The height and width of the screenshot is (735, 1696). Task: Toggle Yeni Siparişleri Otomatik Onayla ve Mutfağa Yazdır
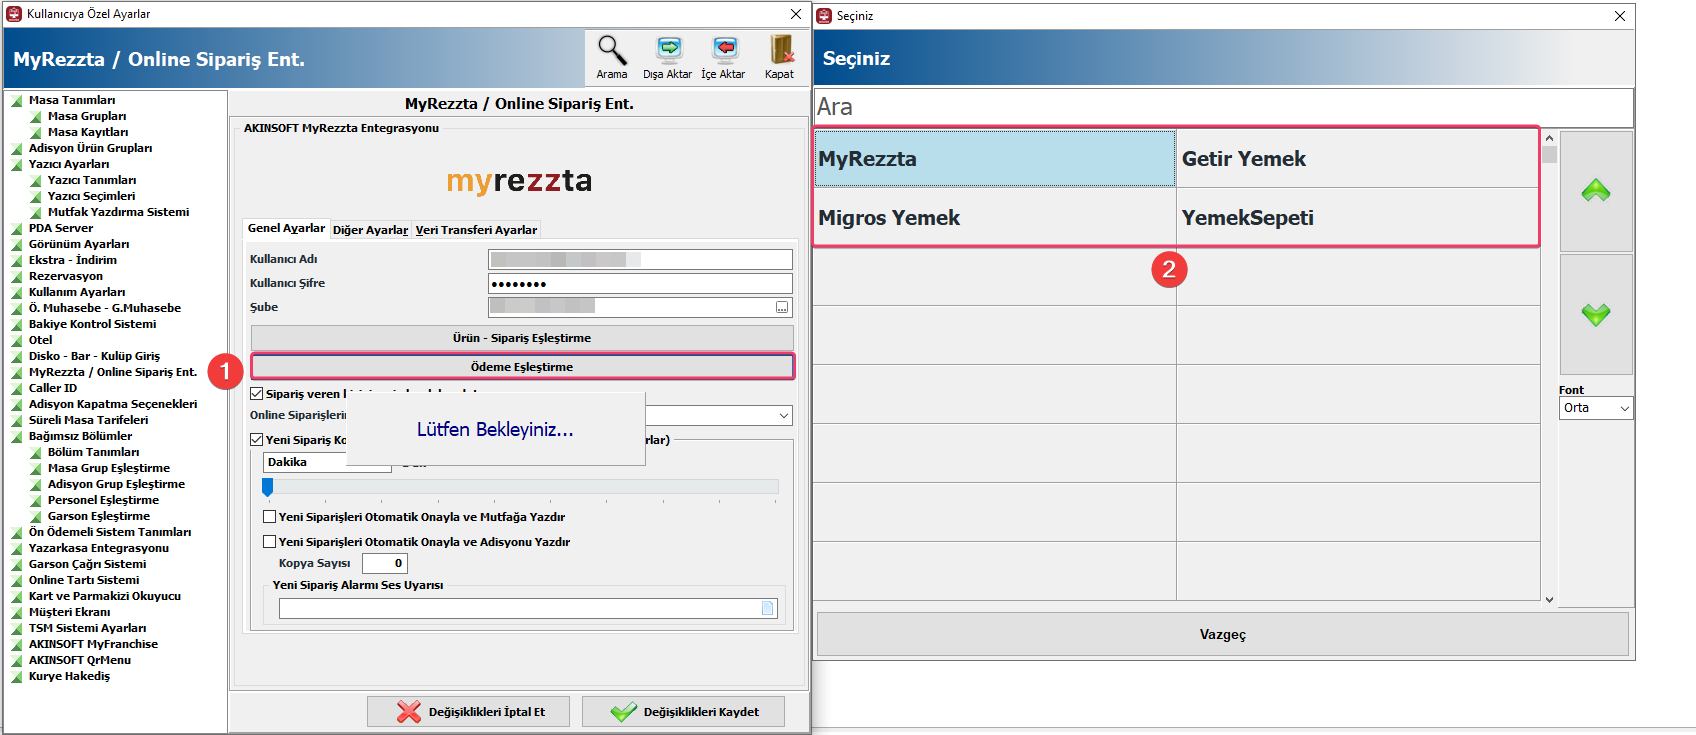(x=269, y=517)
